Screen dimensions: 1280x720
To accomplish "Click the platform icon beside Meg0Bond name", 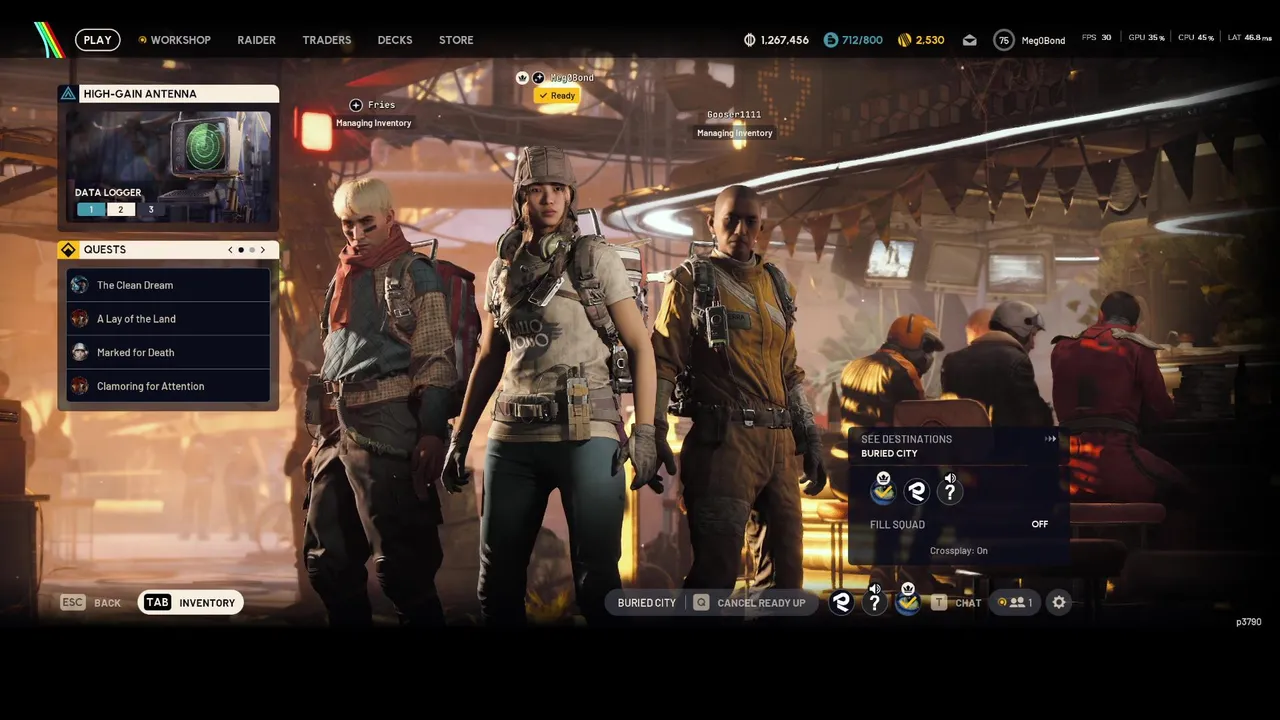I will pyautogui.click(x=538, y=78).
